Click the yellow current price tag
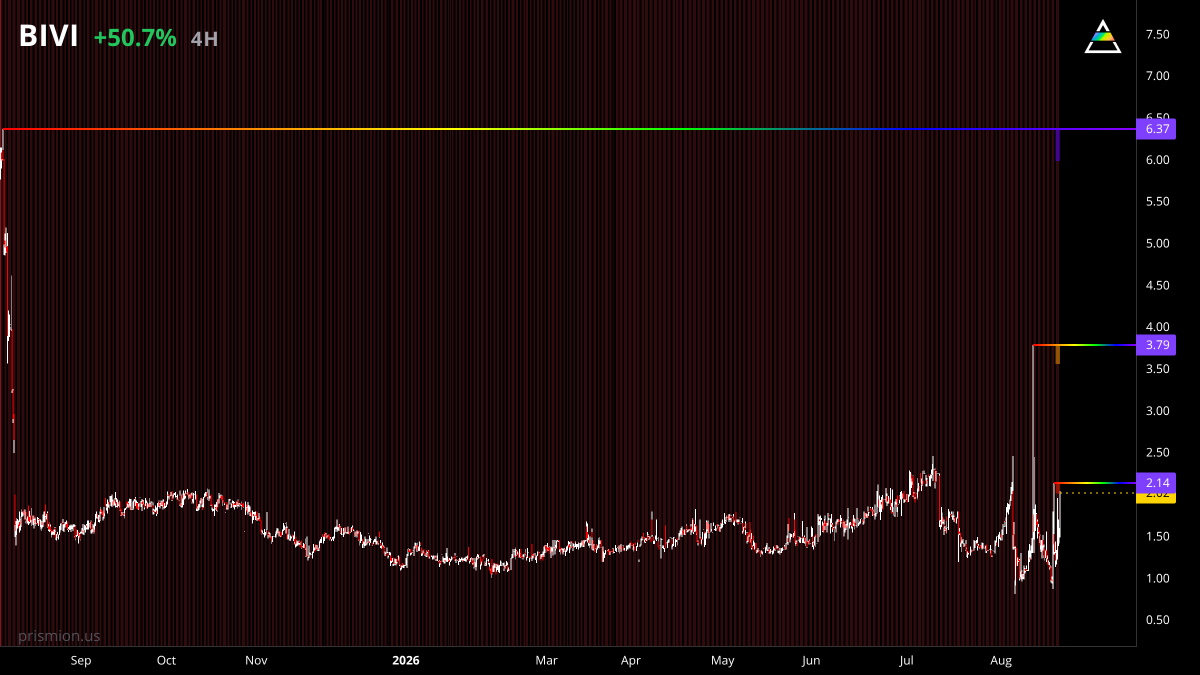 click(1156, 496)
